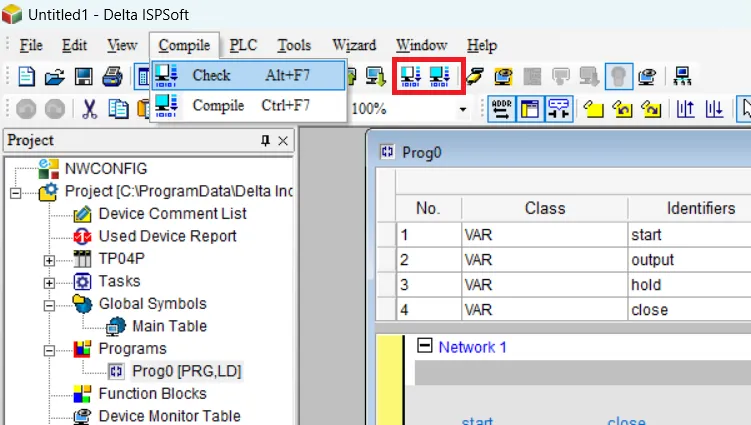Open the File menu
The height and width of the screenshot is (425, 751).
[31, 46]
